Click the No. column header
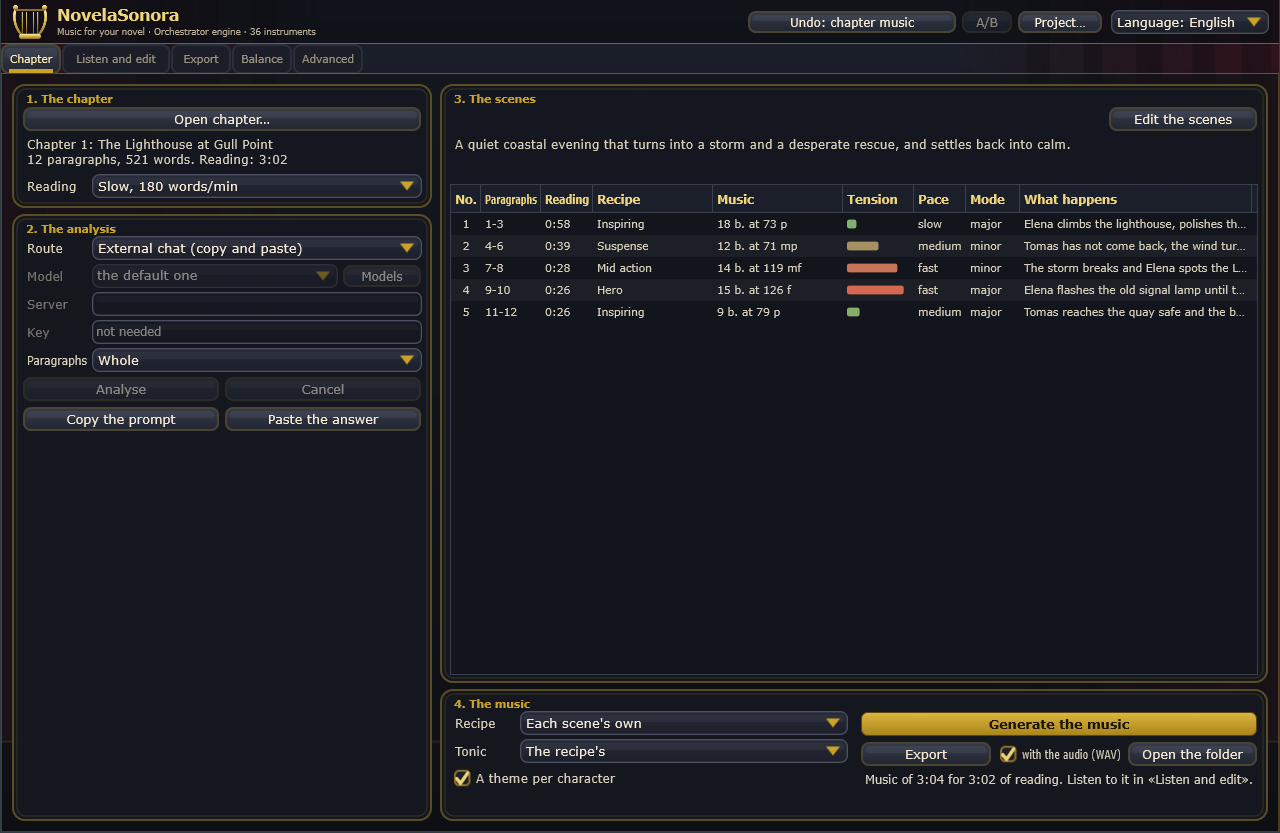The width and height of the screenshot is (1280, 833). point(466,199)
